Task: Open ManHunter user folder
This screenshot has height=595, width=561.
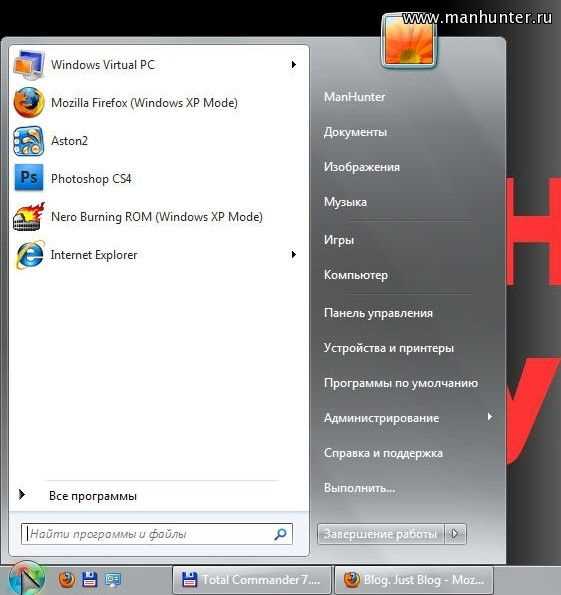Action: click(x=355, y=97)
